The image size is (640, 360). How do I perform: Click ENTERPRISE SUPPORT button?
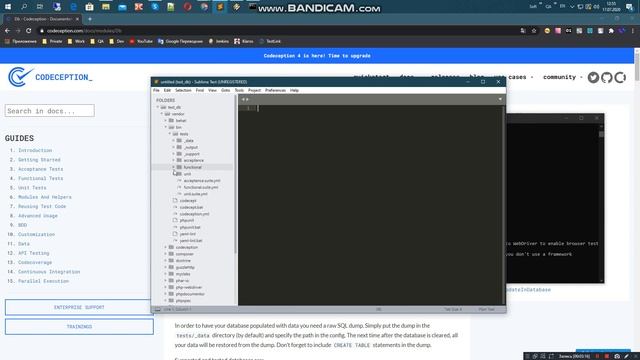(79, 307)
